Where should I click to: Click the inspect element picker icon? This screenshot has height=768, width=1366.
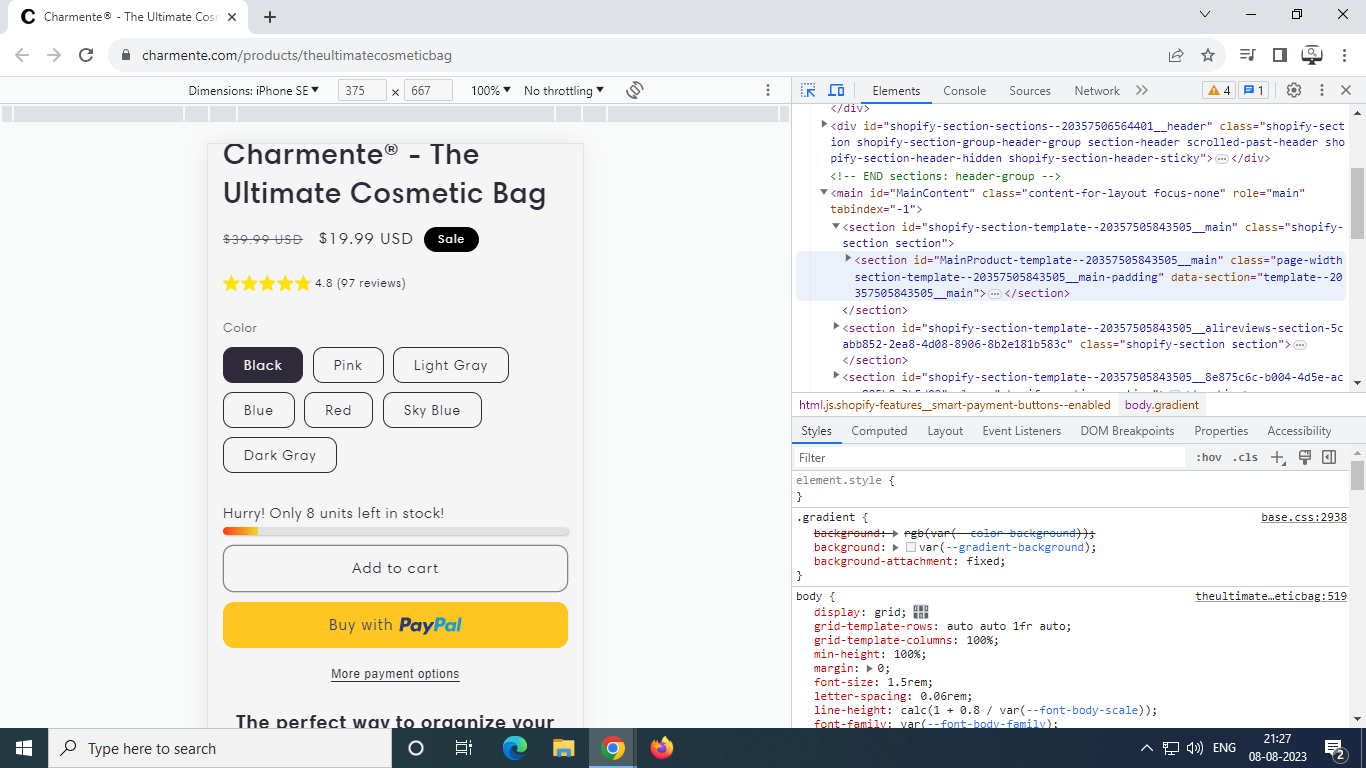[808, 90]
